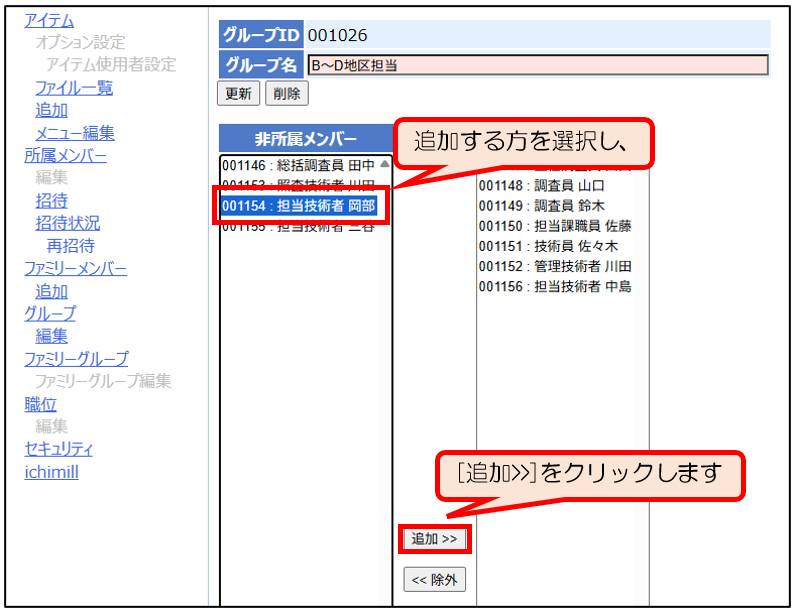802x615 pixels.
Task: Select 001154 担当技術者 岡部 in list
Action: (x=298, y=206)
